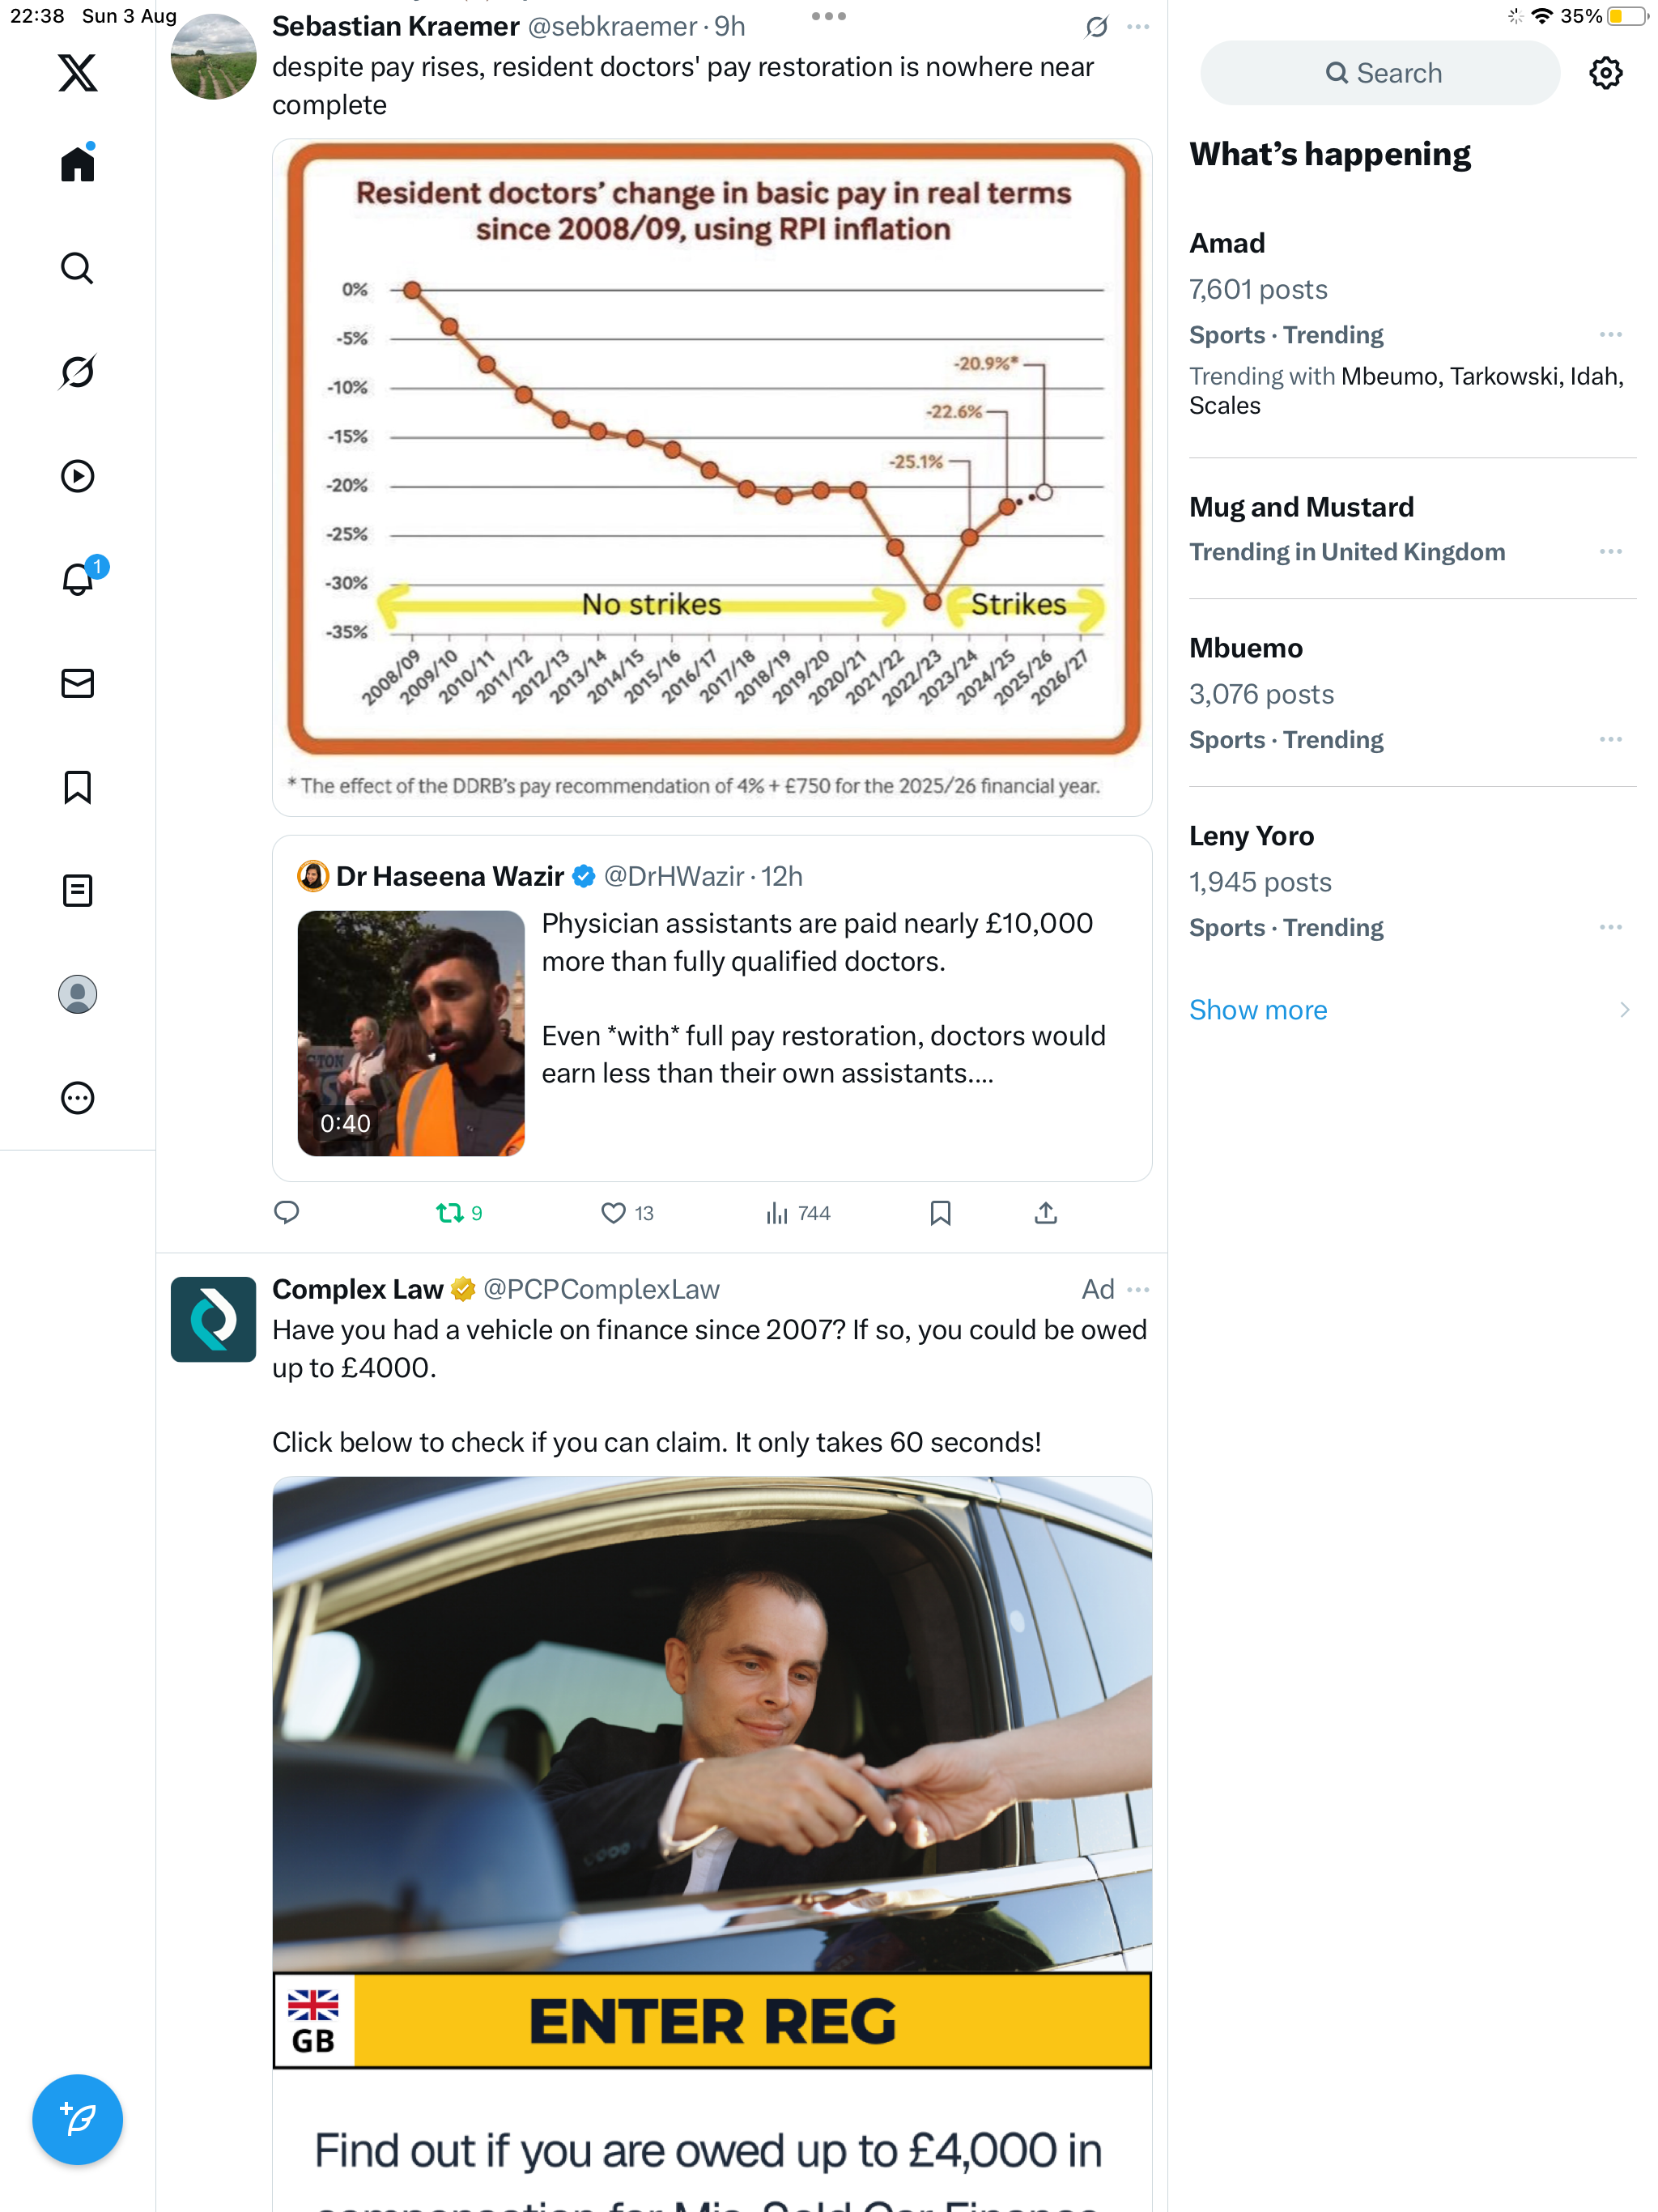1658x2212 pixels.
Task: Click Show more under trends
Action: 1258,1010
